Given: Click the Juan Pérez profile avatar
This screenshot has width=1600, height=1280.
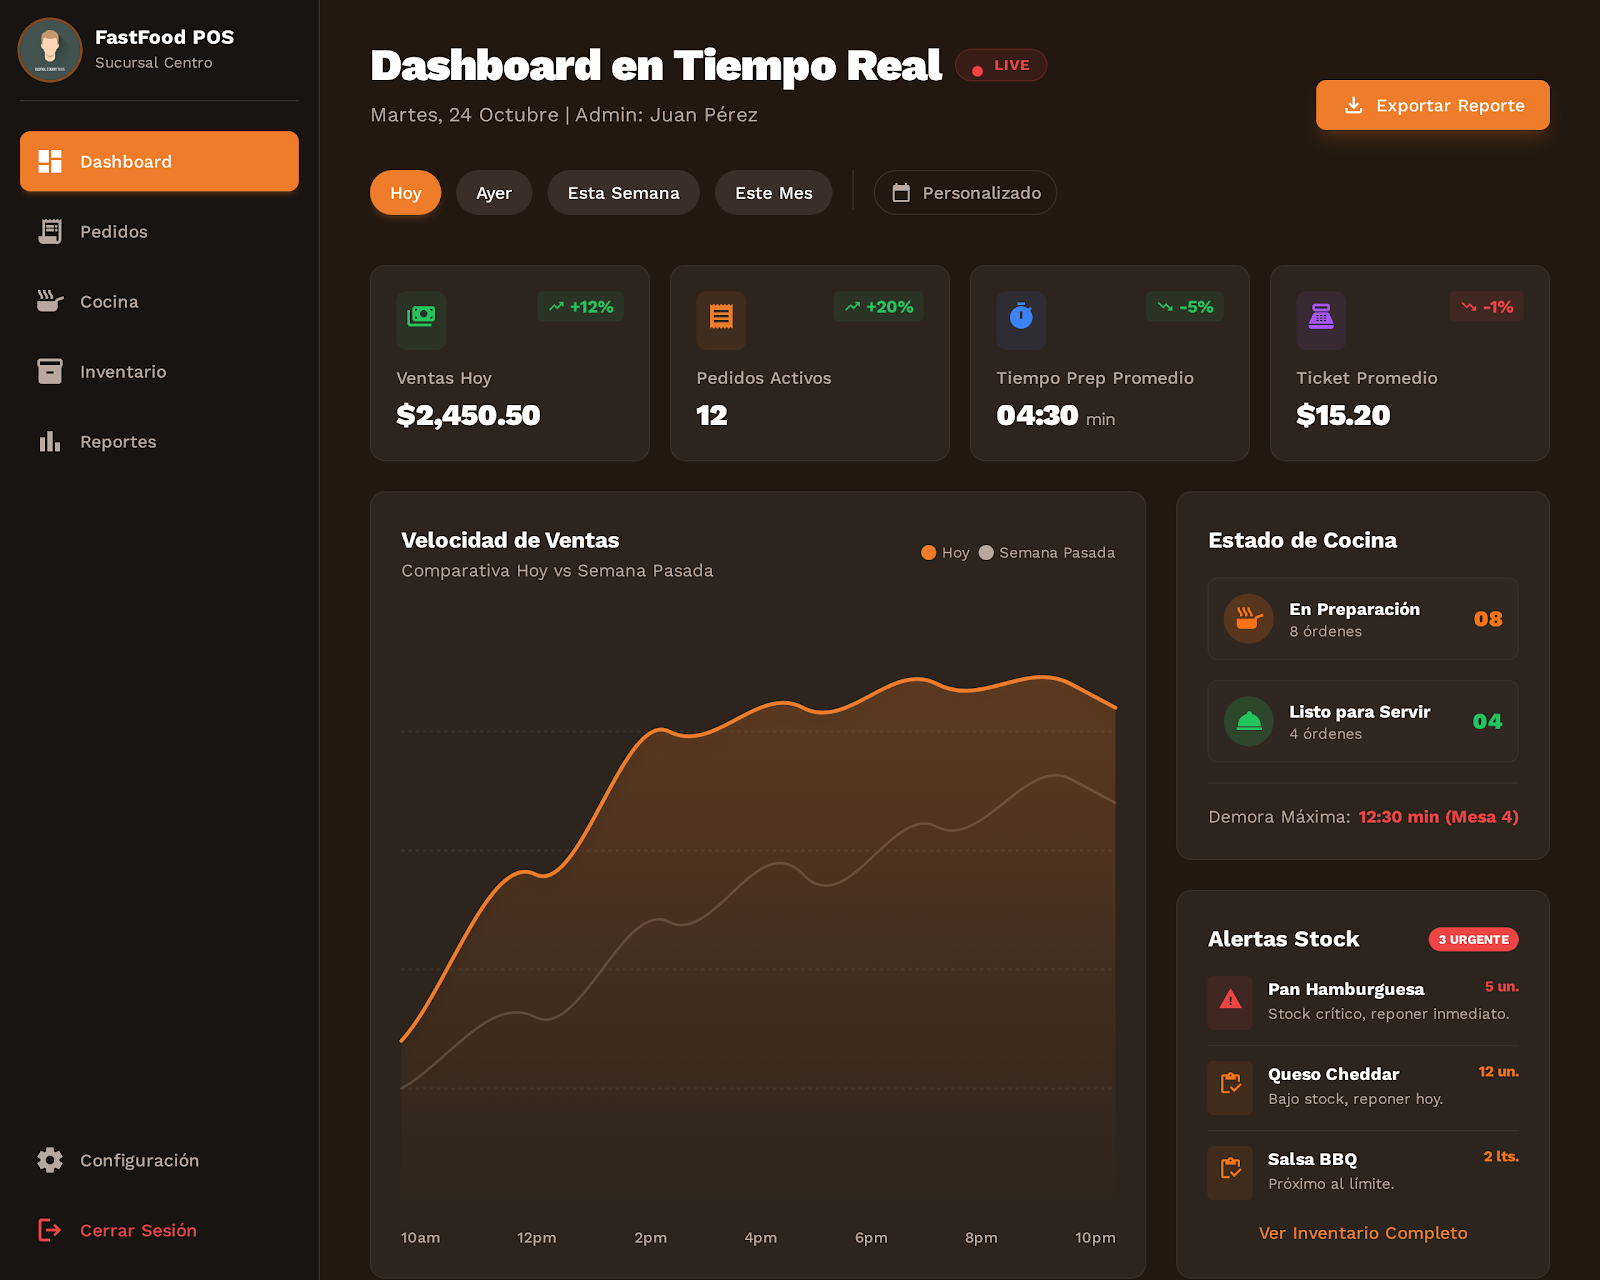Looking at the screenshot, I should point(49,49).
